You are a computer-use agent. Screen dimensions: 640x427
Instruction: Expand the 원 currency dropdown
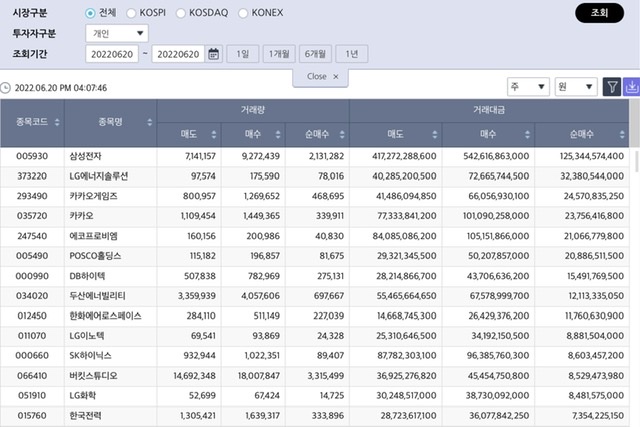(x=577, y=87)
